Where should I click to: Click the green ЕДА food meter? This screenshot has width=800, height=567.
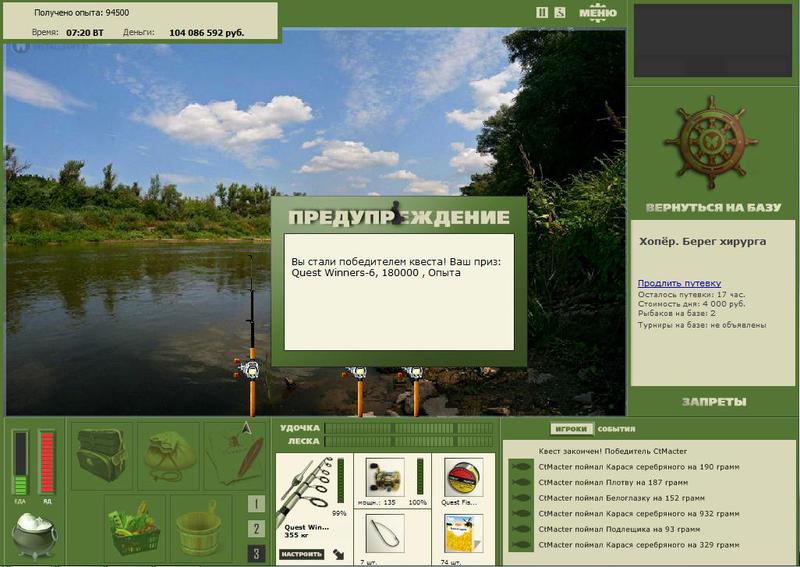(20, 463)
